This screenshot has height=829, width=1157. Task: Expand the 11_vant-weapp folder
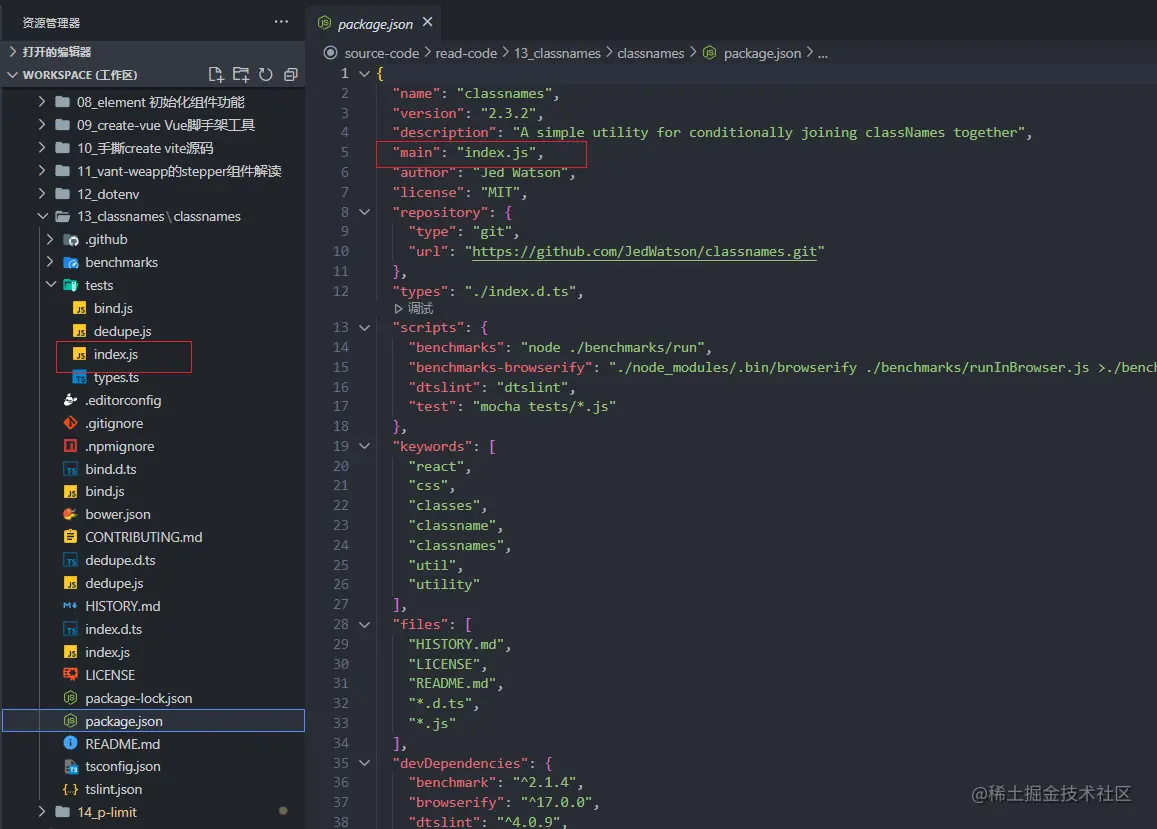click(42, 171)
